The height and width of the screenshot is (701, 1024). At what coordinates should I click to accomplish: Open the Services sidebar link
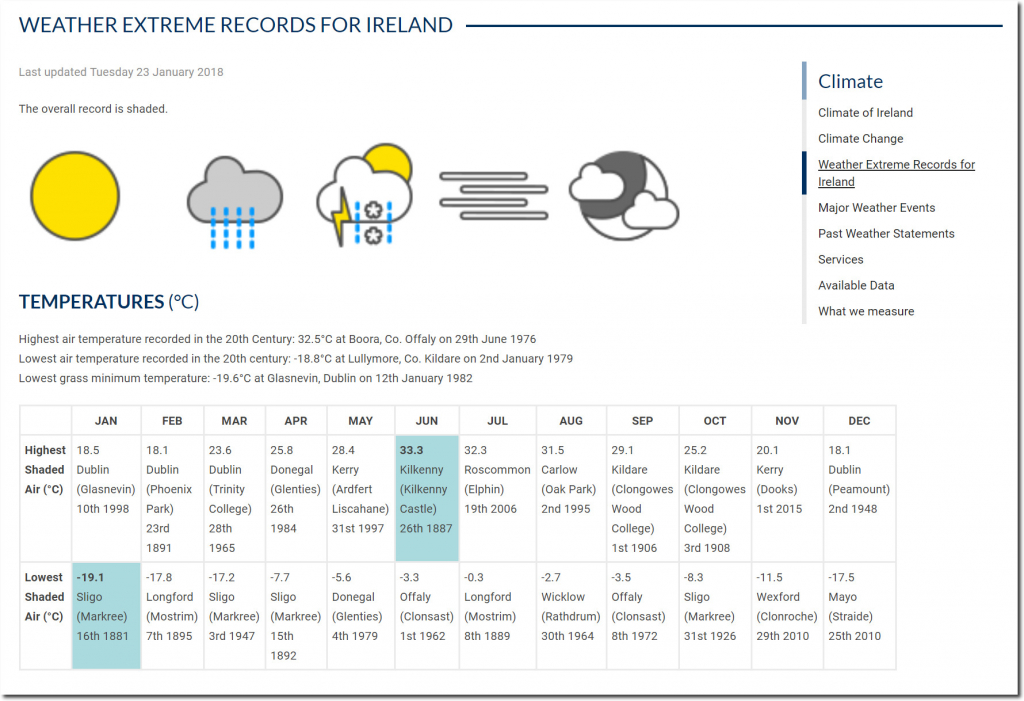point(840,259)
